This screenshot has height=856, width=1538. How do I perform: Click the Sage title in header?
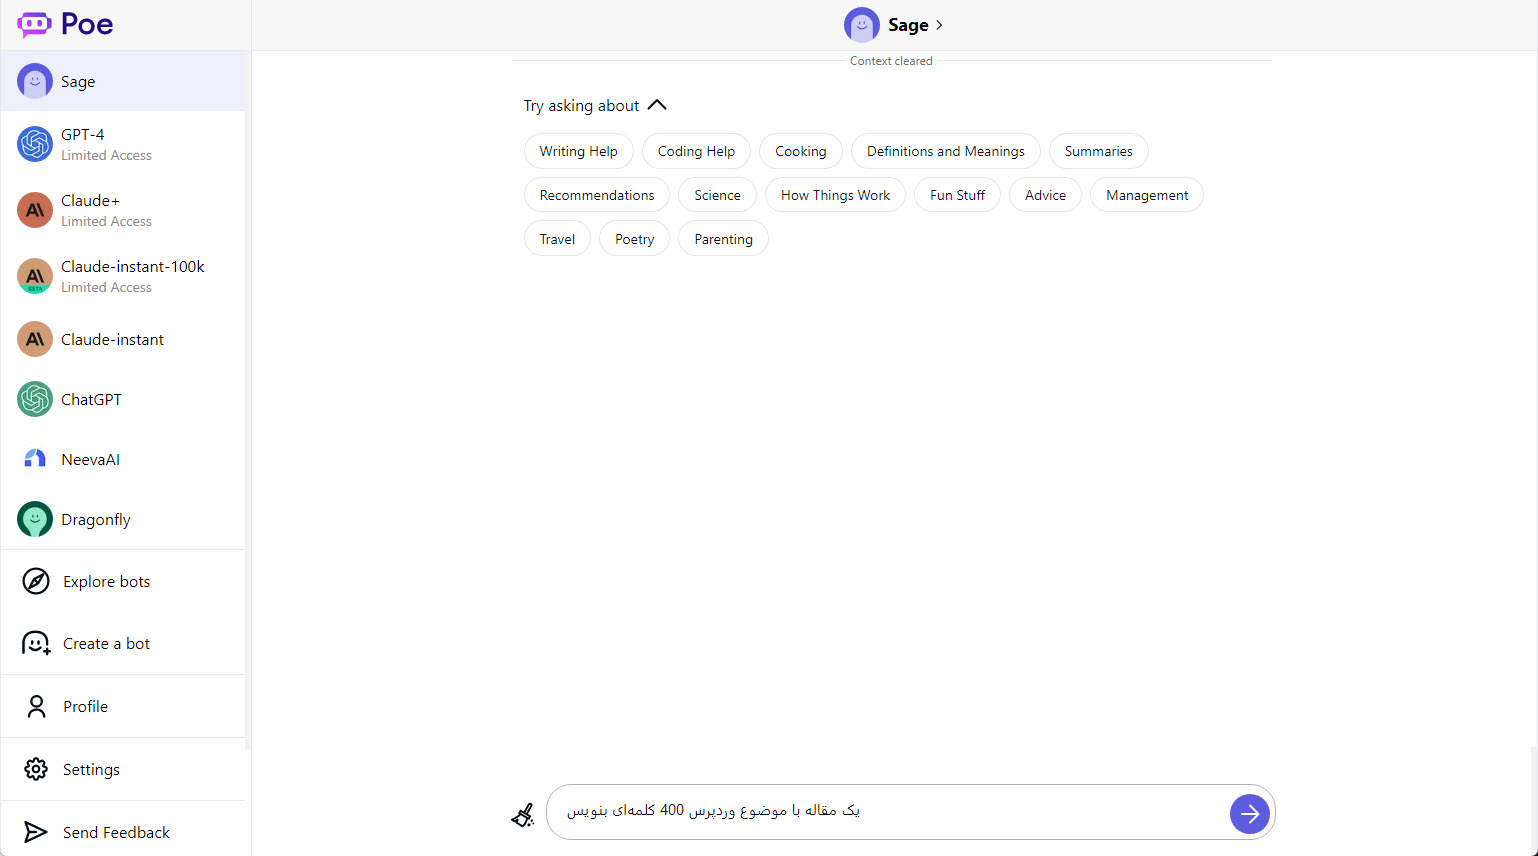[908, 25]
